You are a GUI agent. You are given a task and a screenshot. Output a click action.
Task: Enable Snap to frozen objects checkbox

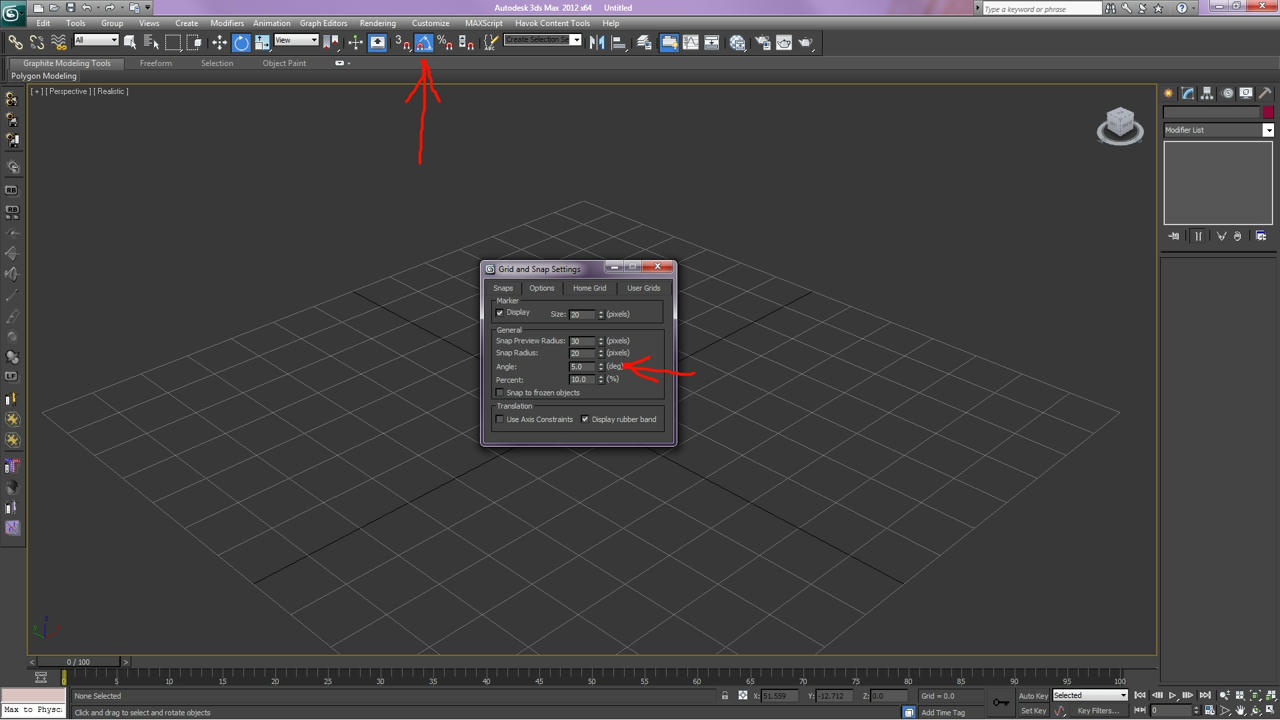pyautogui.click(x=500, y=393)
